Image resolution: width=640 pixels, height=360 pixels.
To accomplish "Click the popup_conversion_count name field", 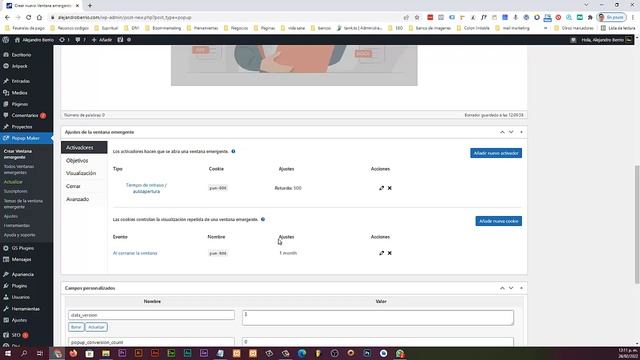I will (x=151, y=342).
